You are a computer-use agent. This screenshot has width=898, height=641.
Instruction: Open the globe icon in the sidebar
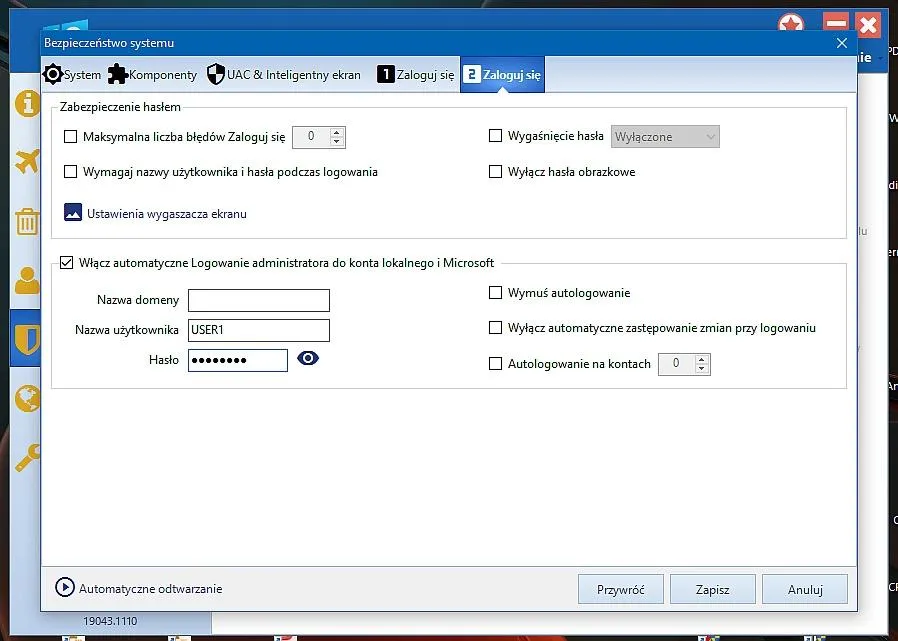click(25, 398)
